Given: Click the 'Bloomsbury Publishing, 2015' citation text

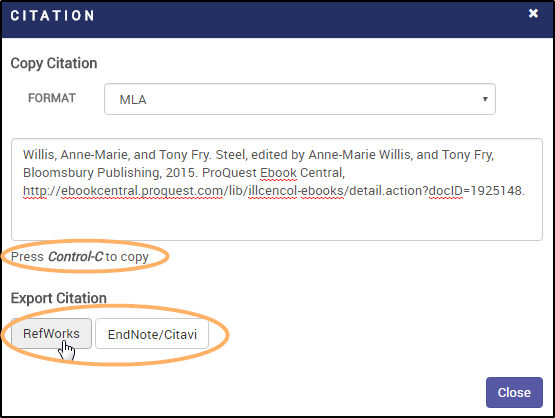Looking at the screenshot, I should pyautogui.click(x=109, y=173).
